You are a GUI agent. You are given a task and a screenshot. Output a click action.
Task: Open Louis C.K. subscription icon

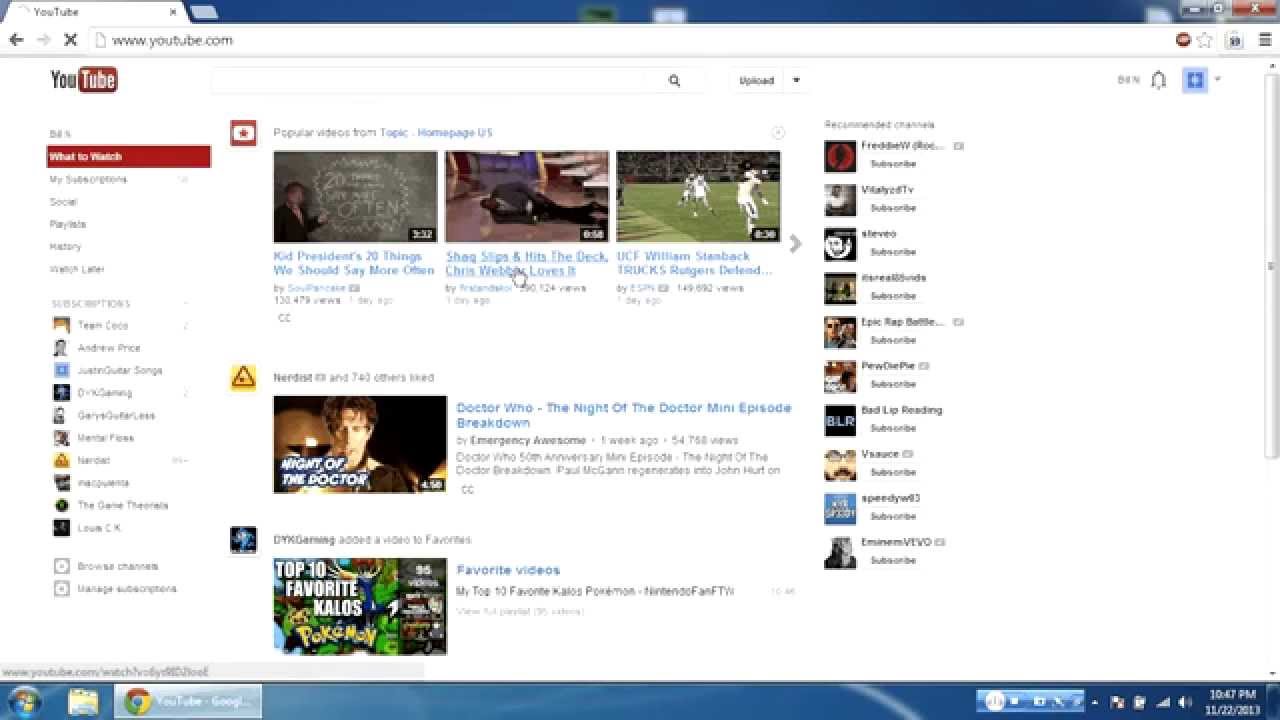click(61, 528)
